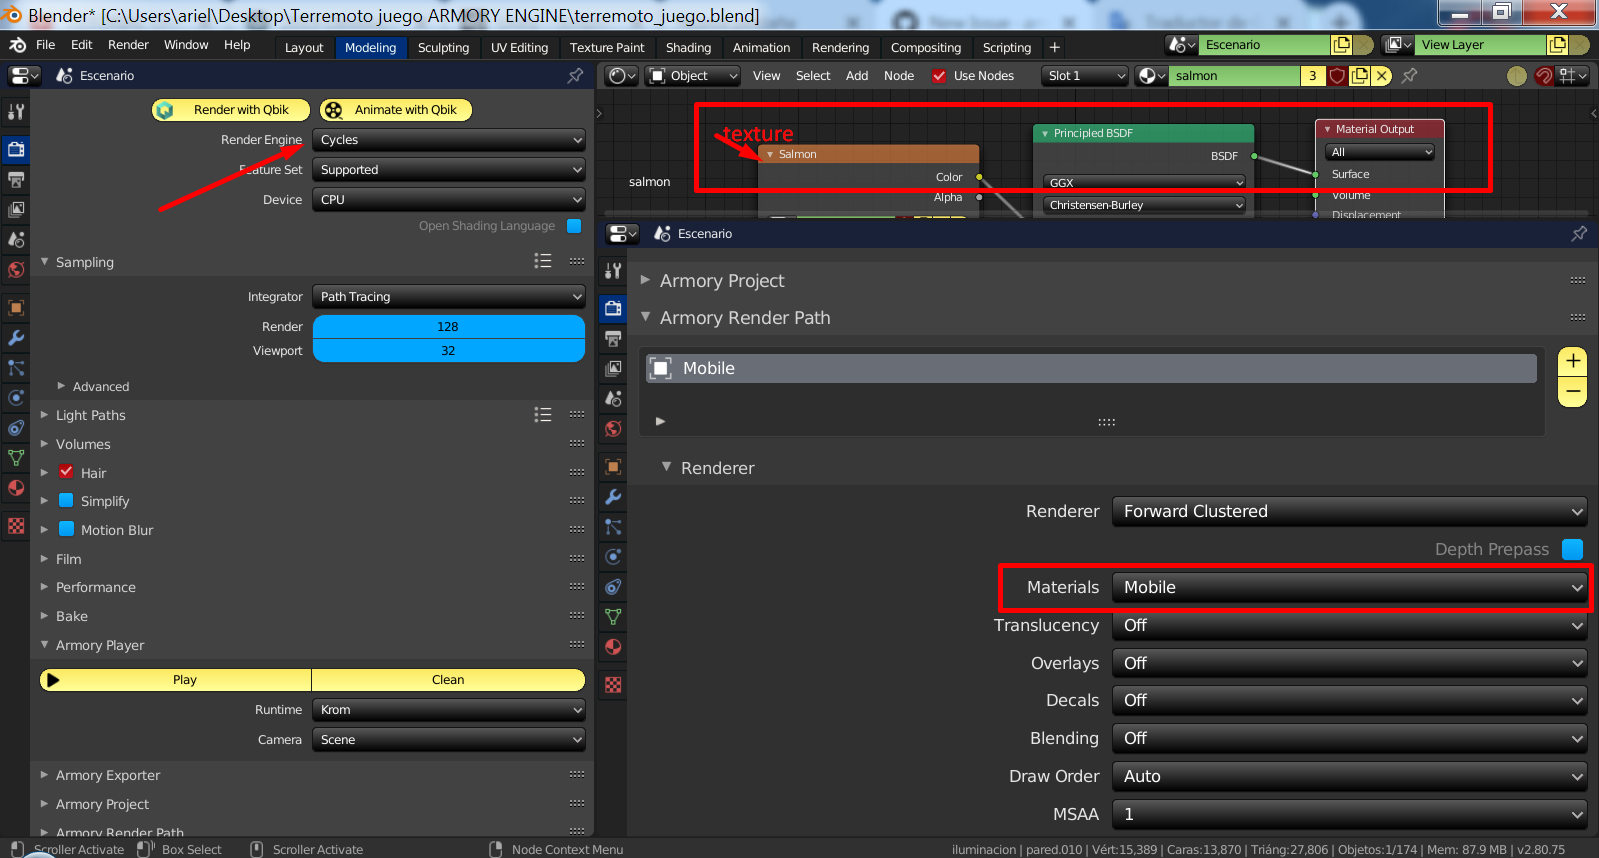
Task: Toggle pin on right lower properties header
Action: tap(1579, 233)
